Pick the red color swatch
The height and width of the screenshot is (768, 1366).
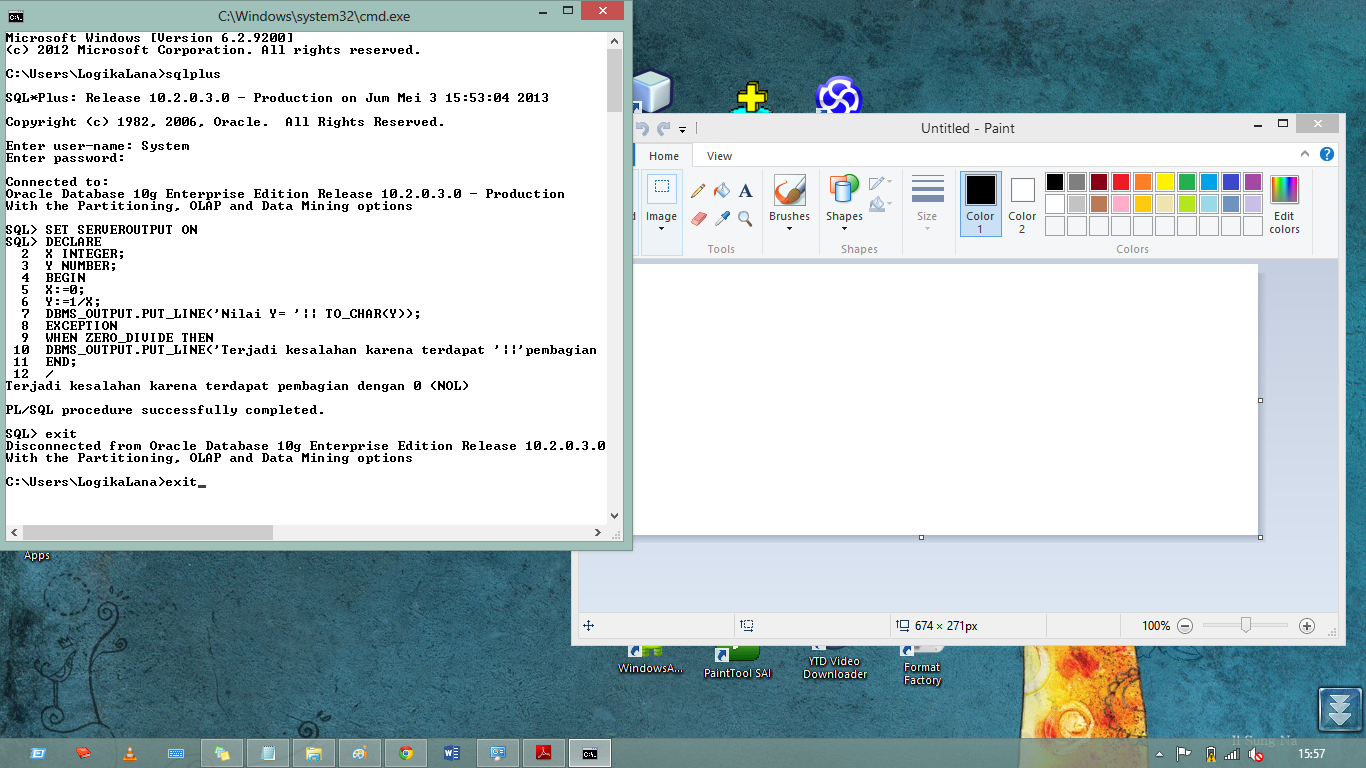tap(1121, 182)
